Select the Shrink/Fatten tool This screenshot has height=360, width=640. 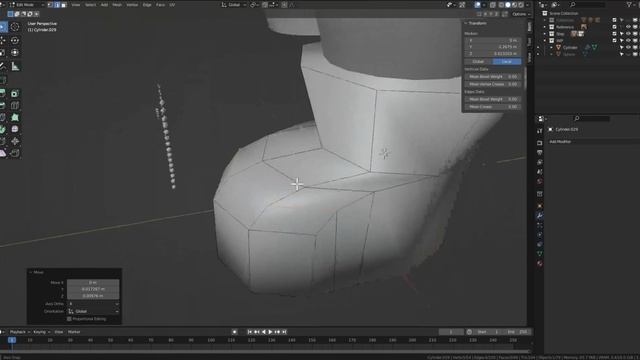[x=15, y=141]
